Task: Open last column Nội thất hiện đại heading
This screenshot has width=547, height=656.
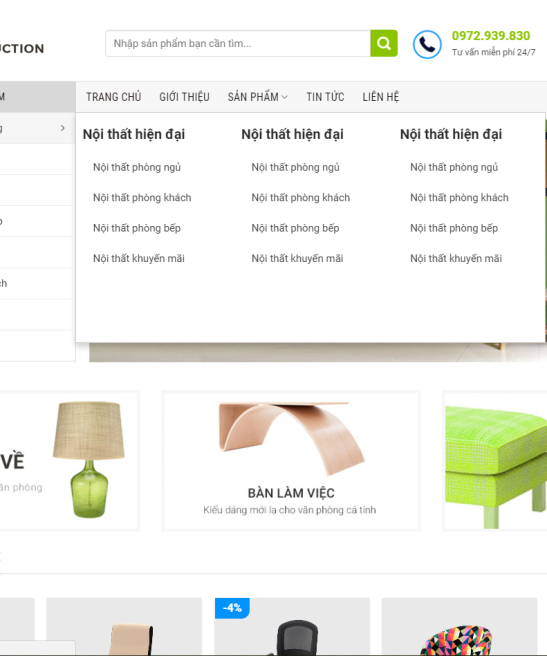Action: point(451,134)
